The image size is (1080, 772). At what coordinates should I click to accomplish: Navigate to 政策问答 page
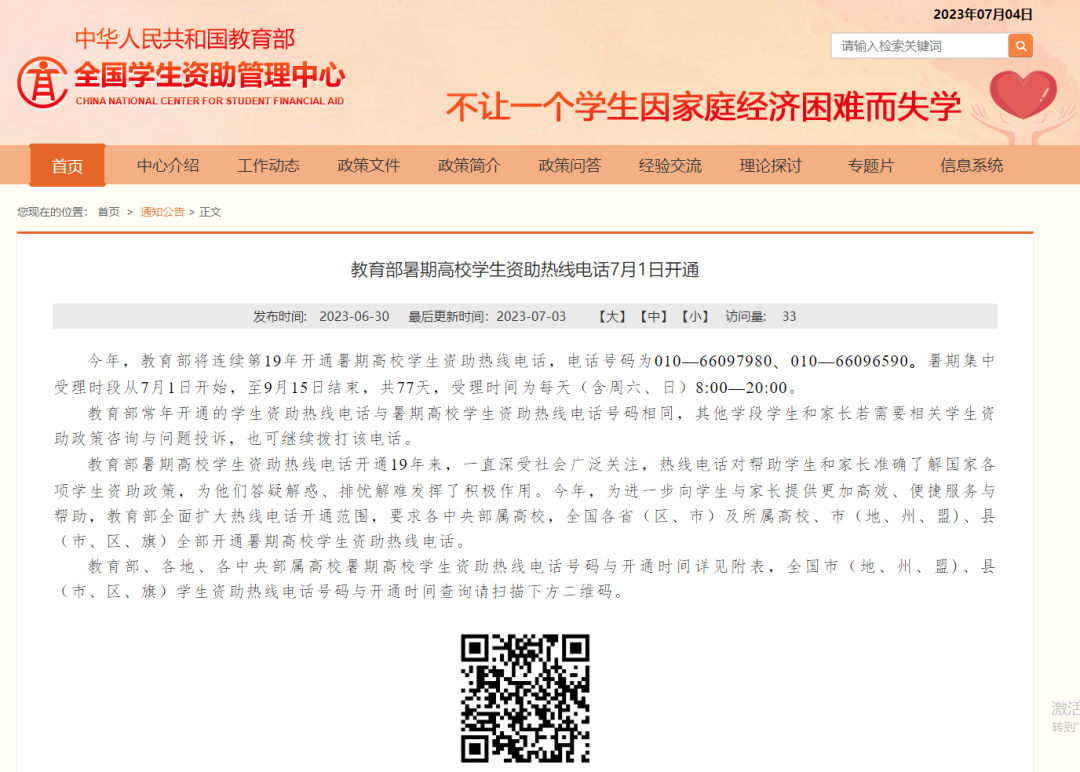(570, 166)
